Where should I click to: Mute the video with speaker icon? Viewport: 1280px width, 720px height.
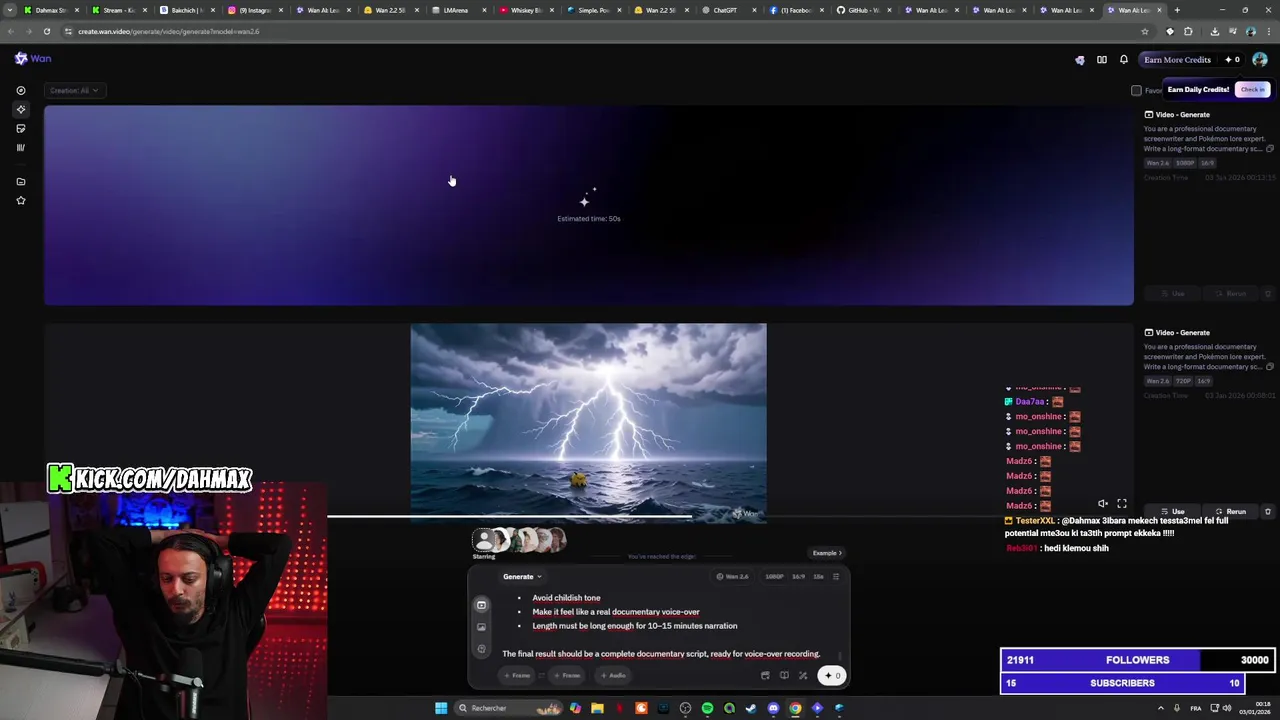point(1103,504)
